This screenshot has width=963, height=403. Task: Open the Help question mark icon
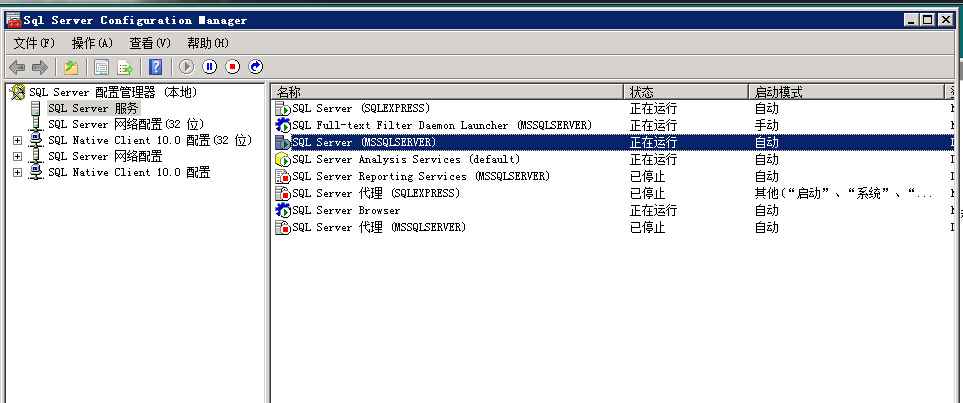(156, 67)
